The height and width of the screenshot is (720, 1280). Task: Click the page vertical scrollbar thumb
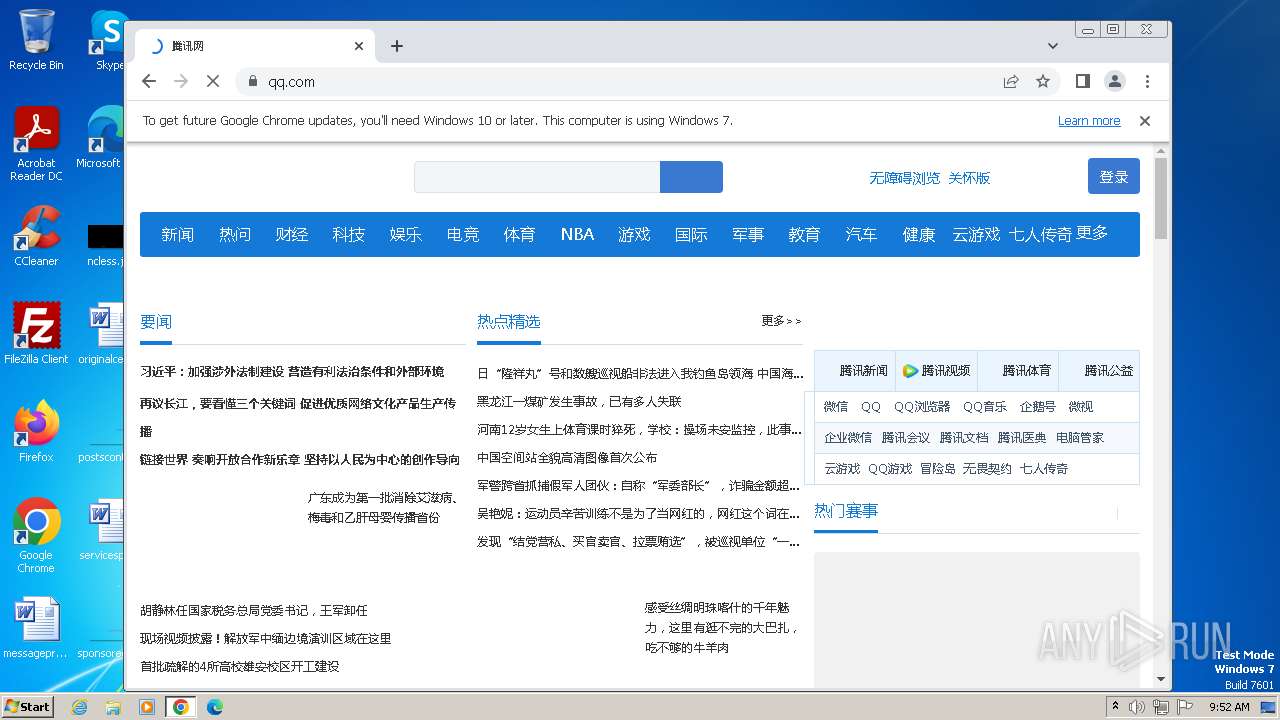(1161, 197)
